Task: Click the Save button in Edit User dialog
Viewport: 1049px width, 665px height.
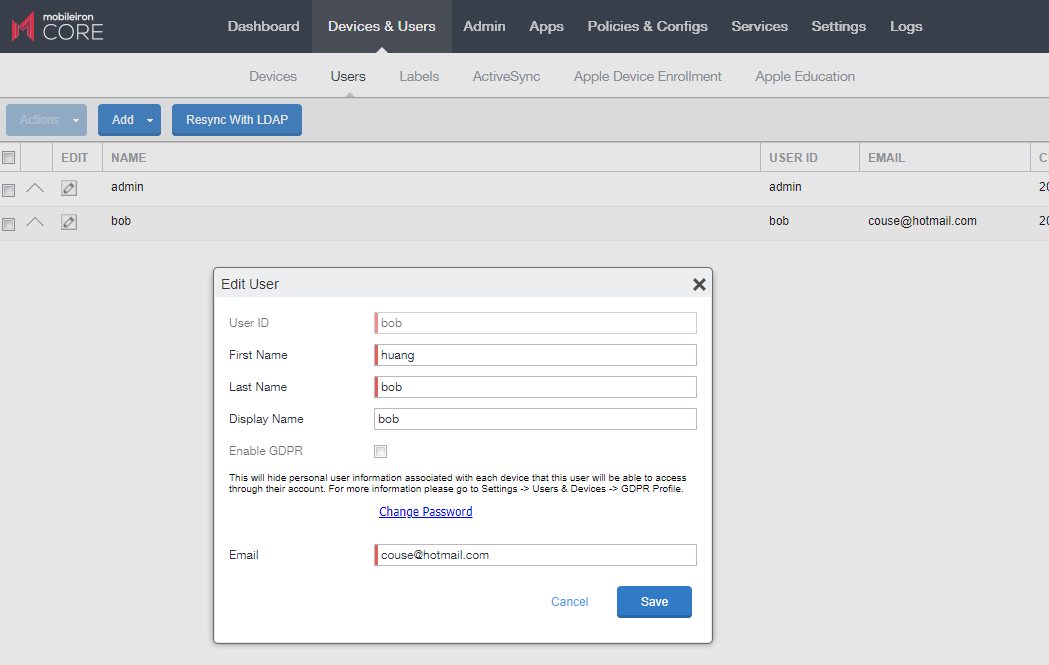Action: [654, 601]
